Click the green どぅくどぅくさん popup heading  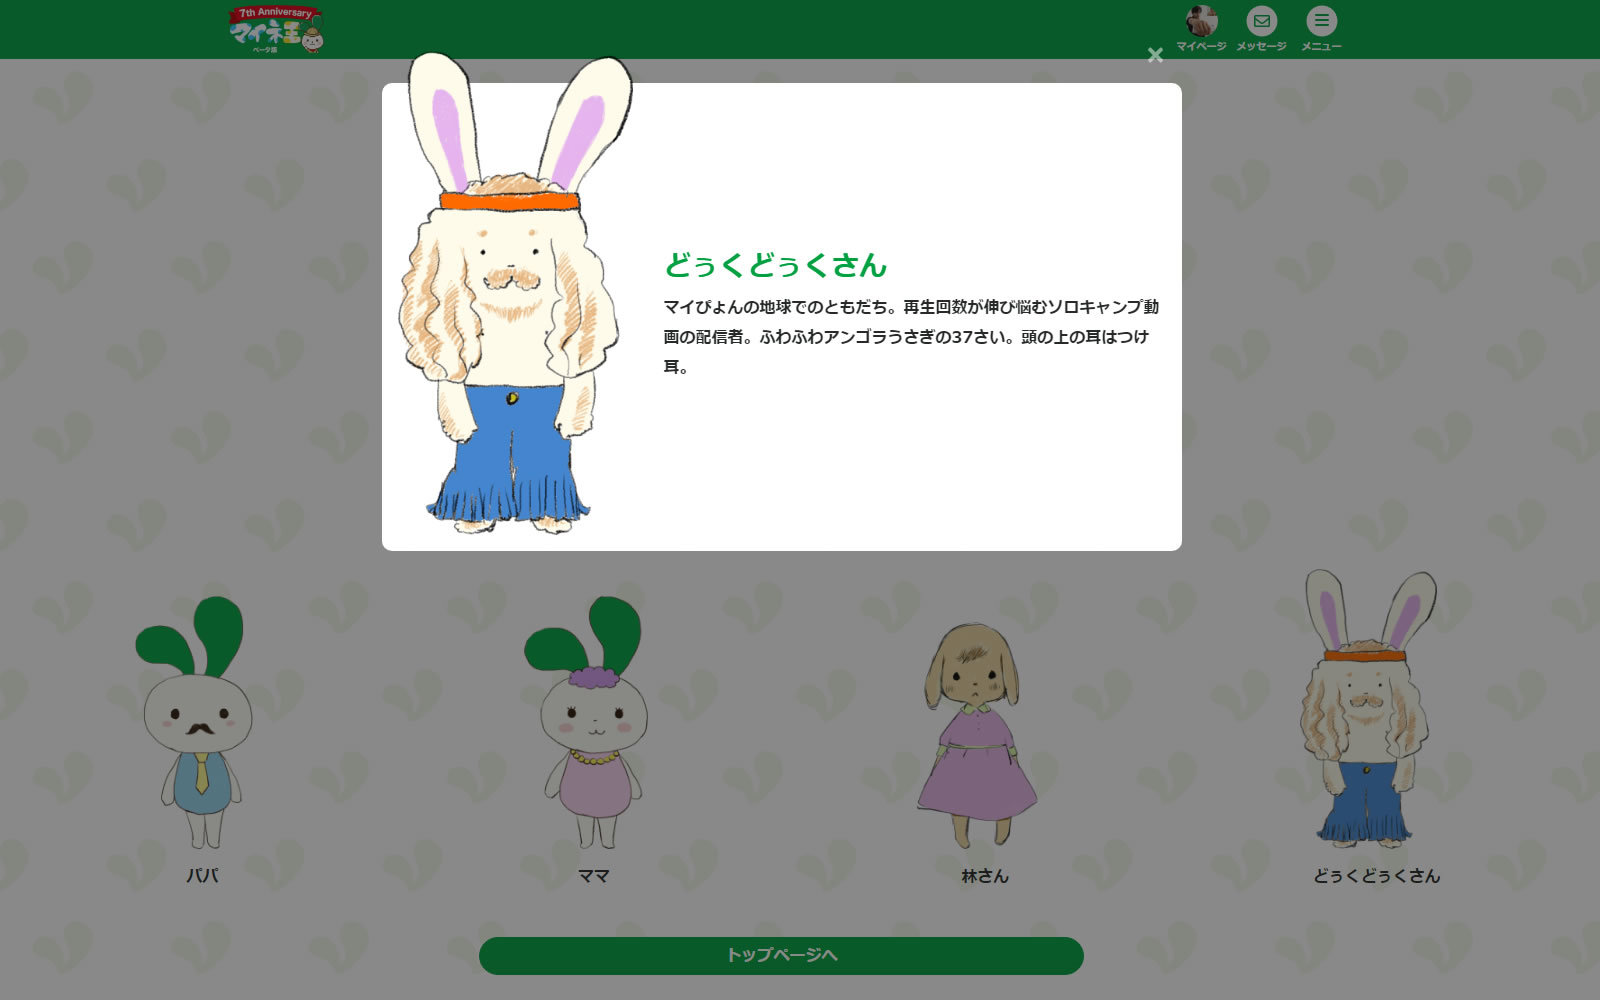776,265
